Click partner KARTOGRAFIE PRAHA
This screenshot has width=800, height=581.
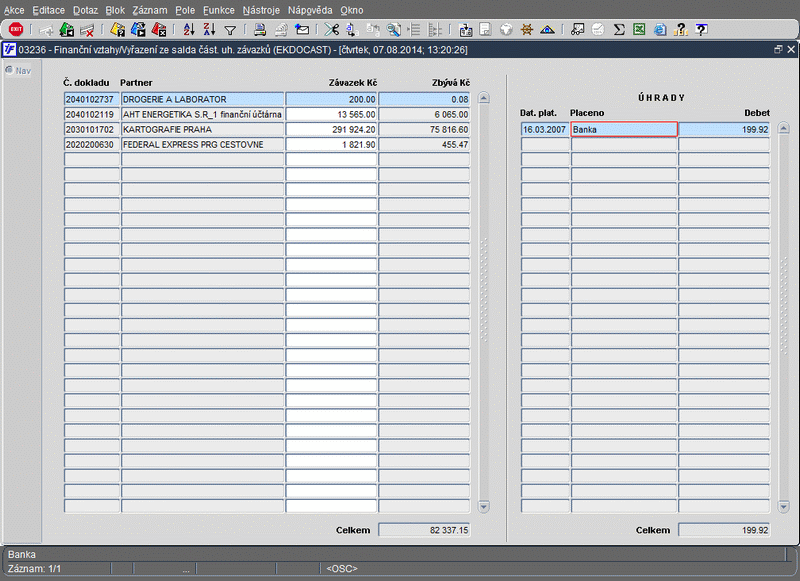[203, 130]
